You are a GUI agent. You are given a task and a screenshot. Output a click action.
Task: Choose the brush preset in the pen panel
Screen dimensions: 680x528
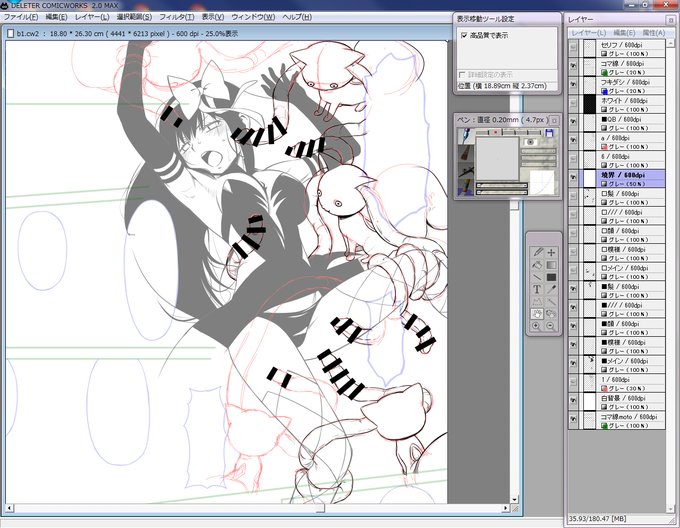tap(466, 153)
